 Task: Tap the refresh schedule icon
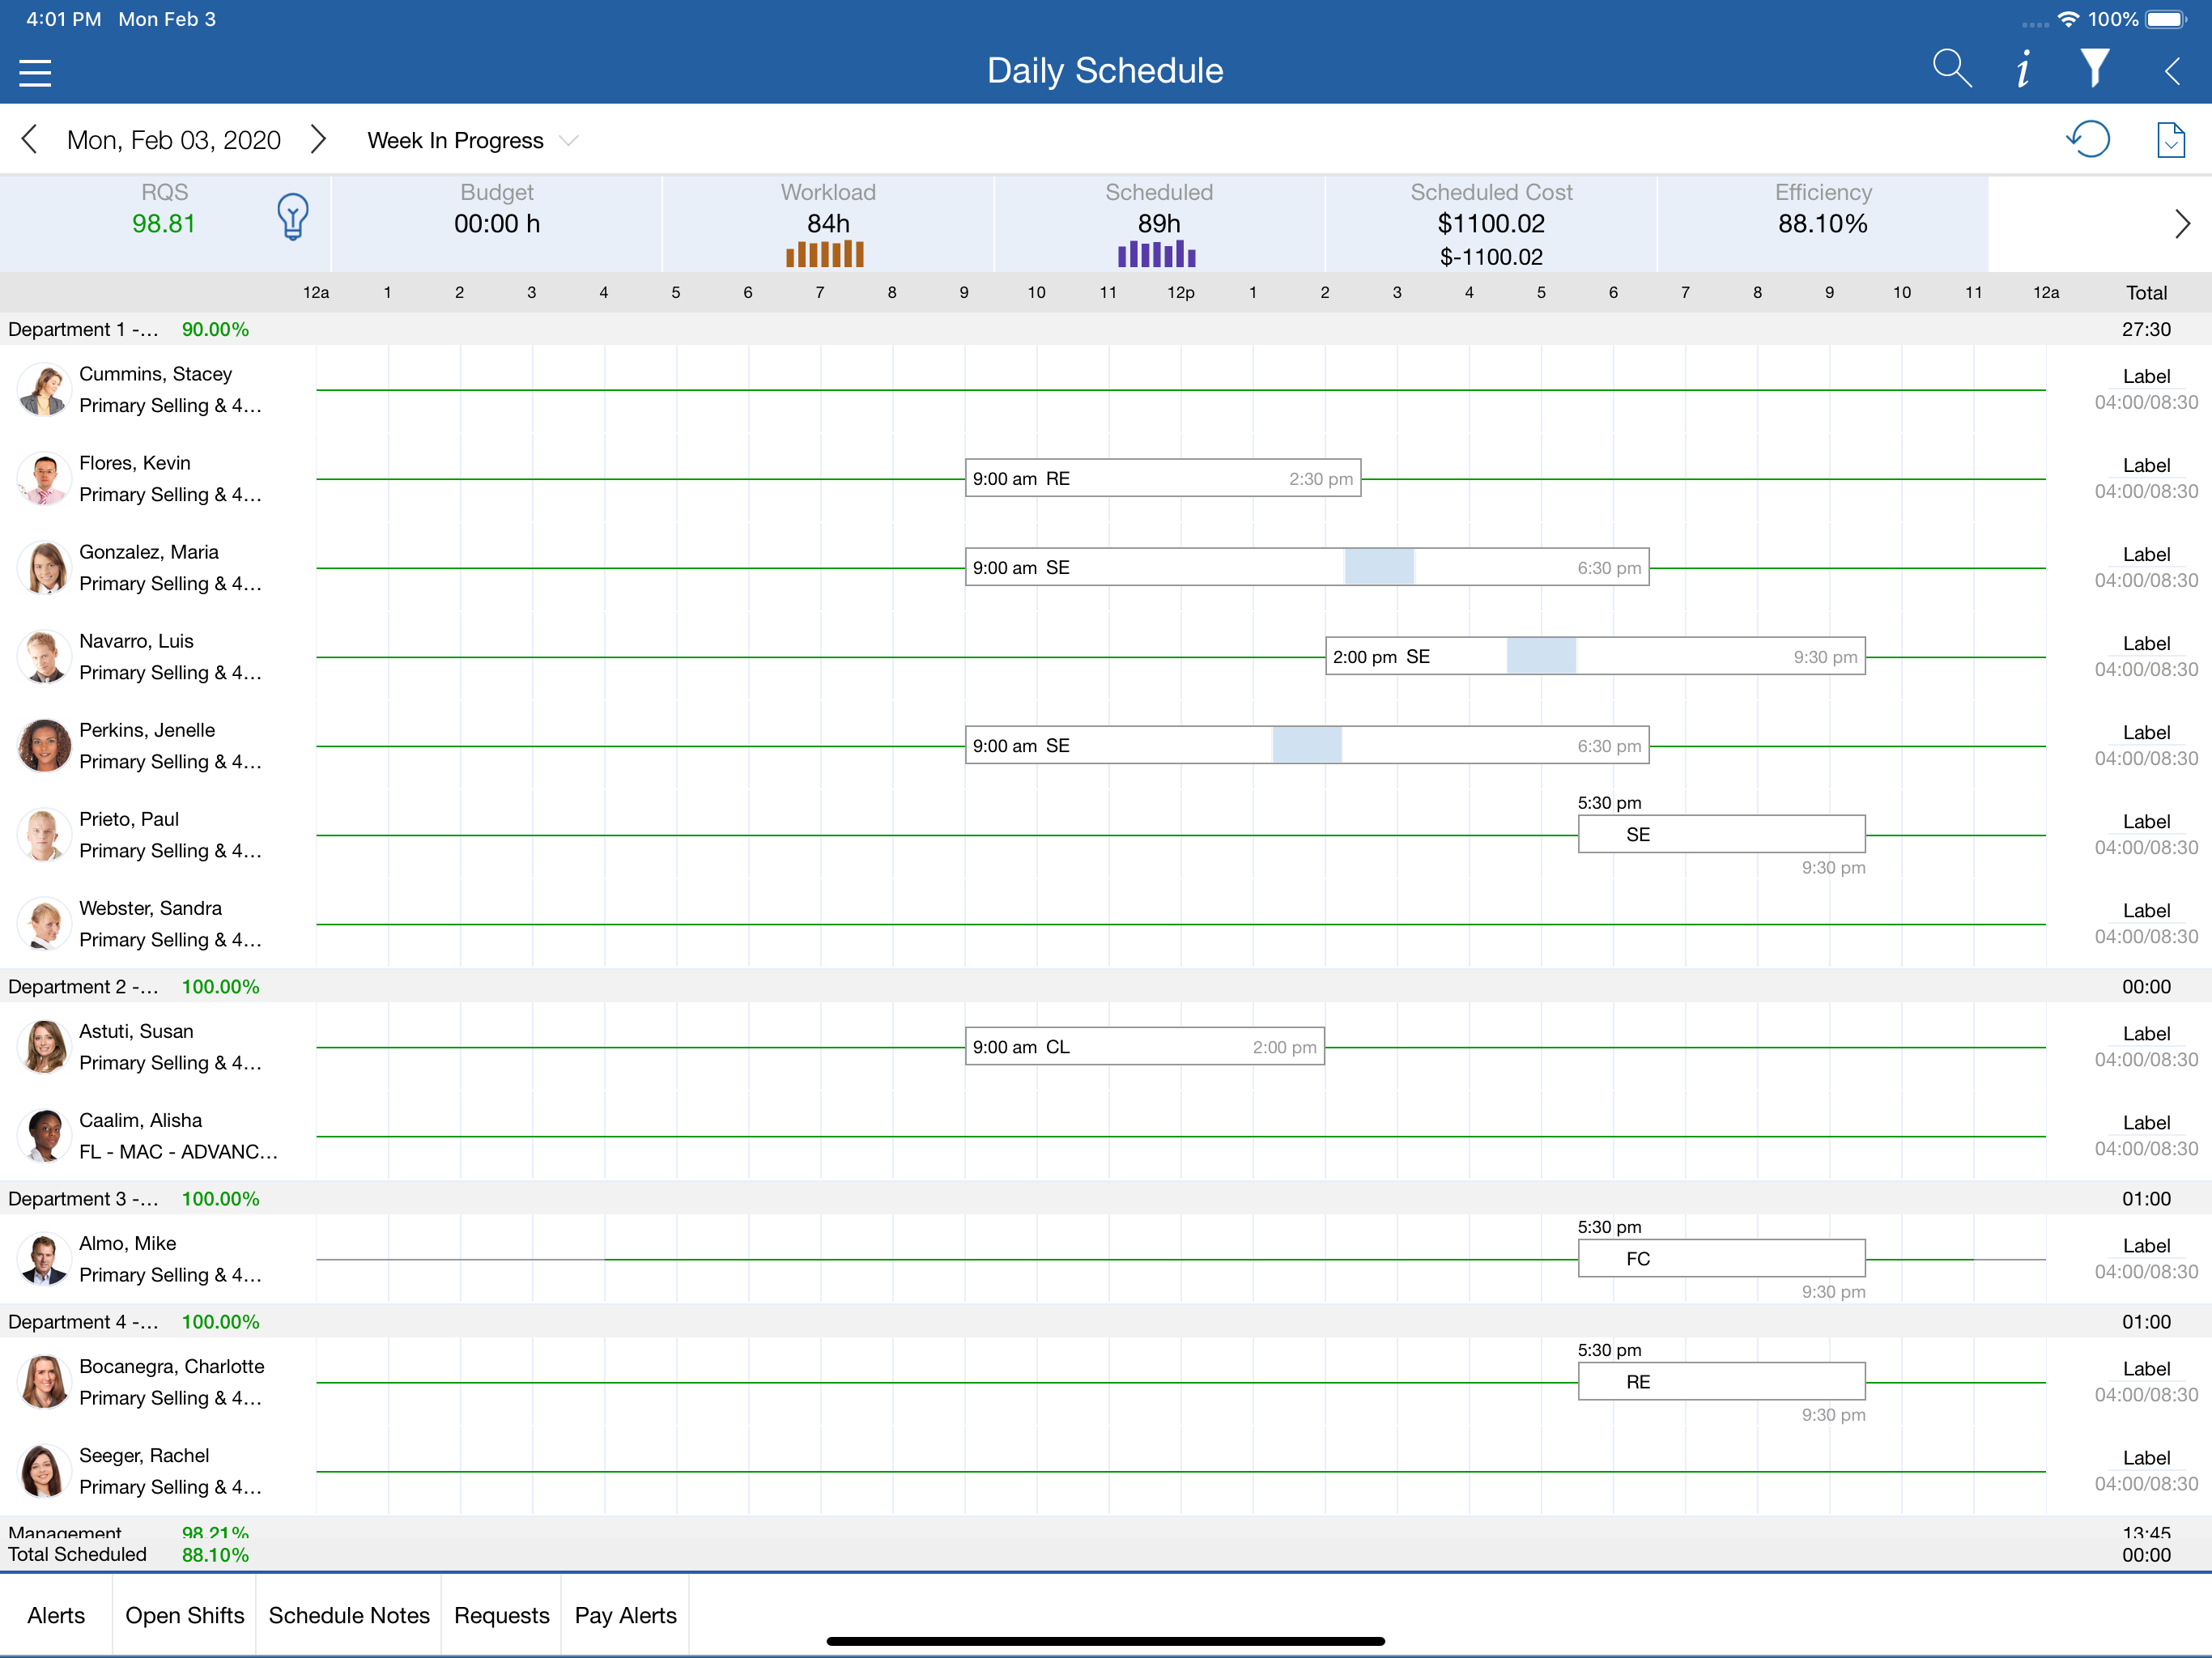(x=2088, y=140)
